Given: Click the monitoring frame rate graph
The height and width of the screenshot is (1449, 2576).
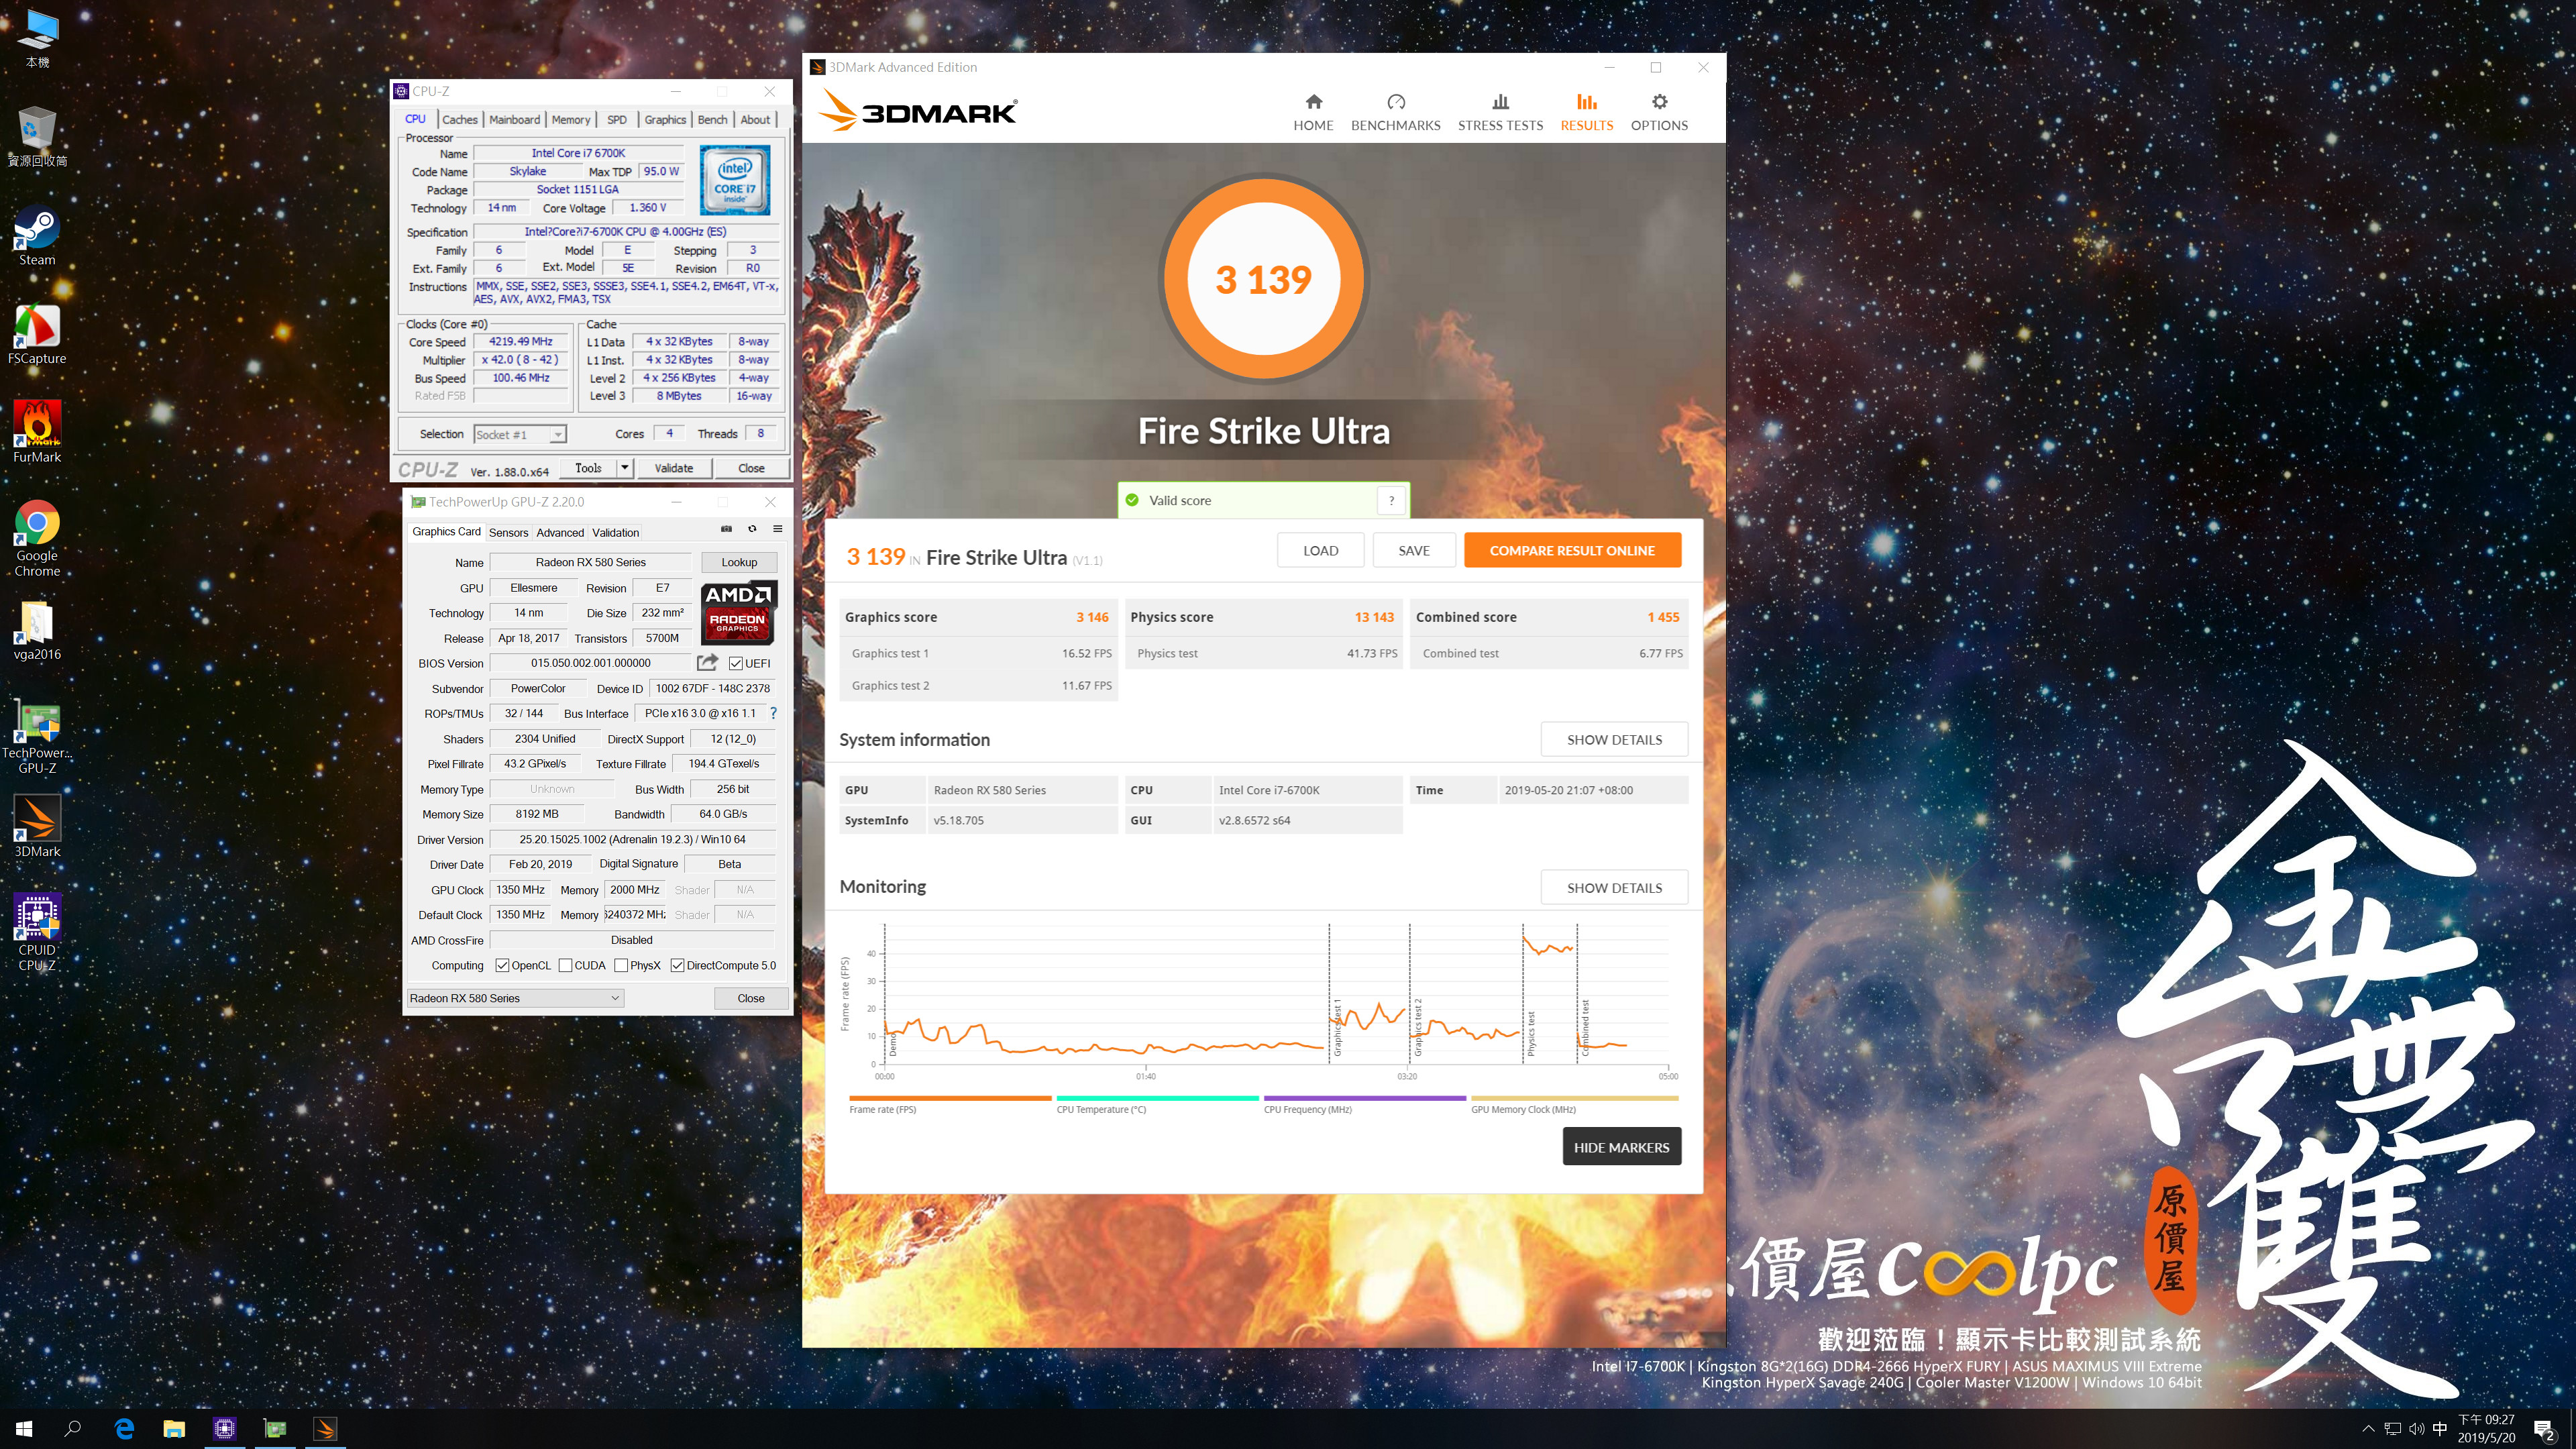Looking at the screenshot, I should pyautogui.click(x=1276, y=995).
